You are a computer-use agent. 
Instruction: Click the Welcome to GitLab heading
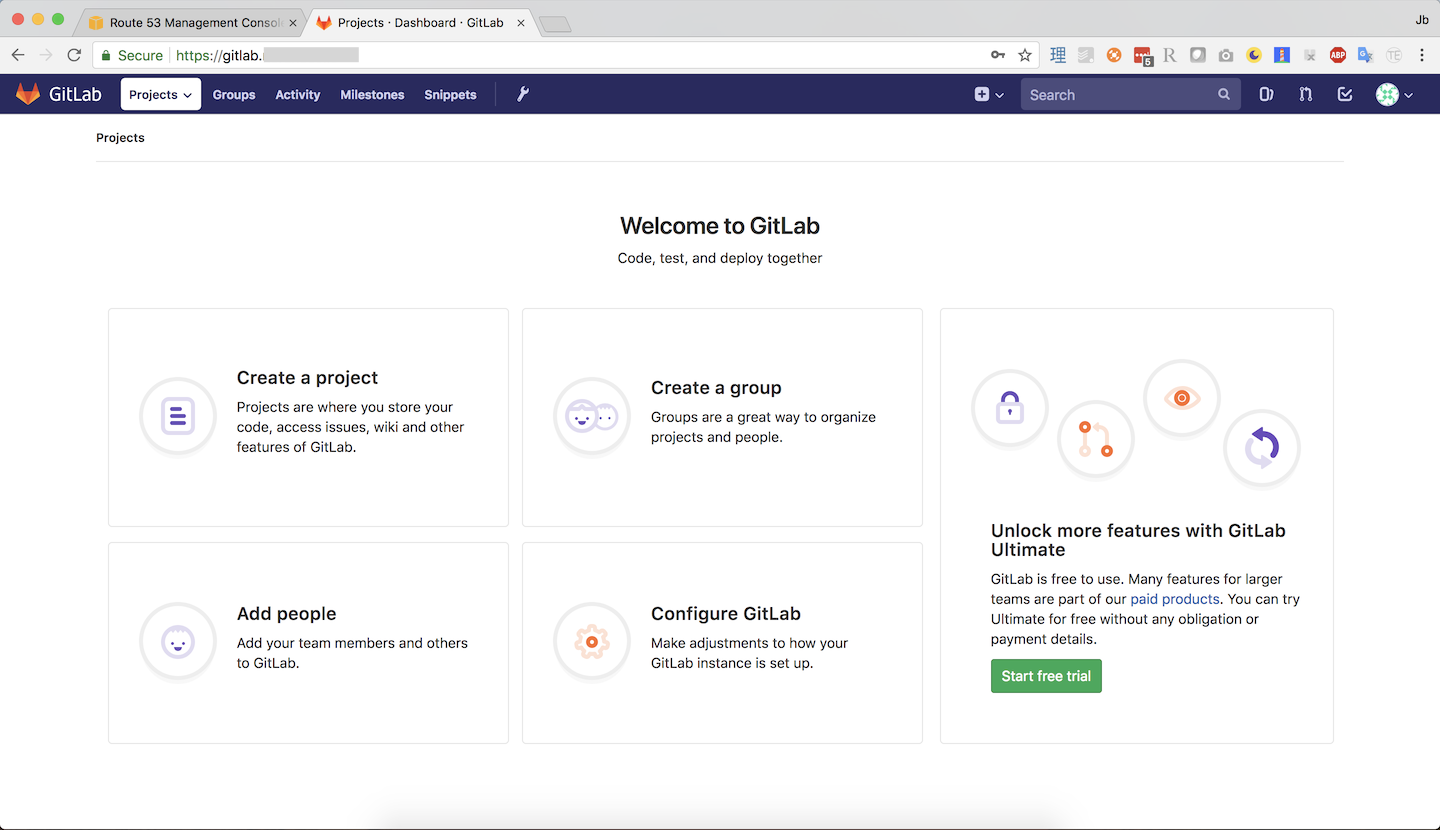(x=720, y=226)
